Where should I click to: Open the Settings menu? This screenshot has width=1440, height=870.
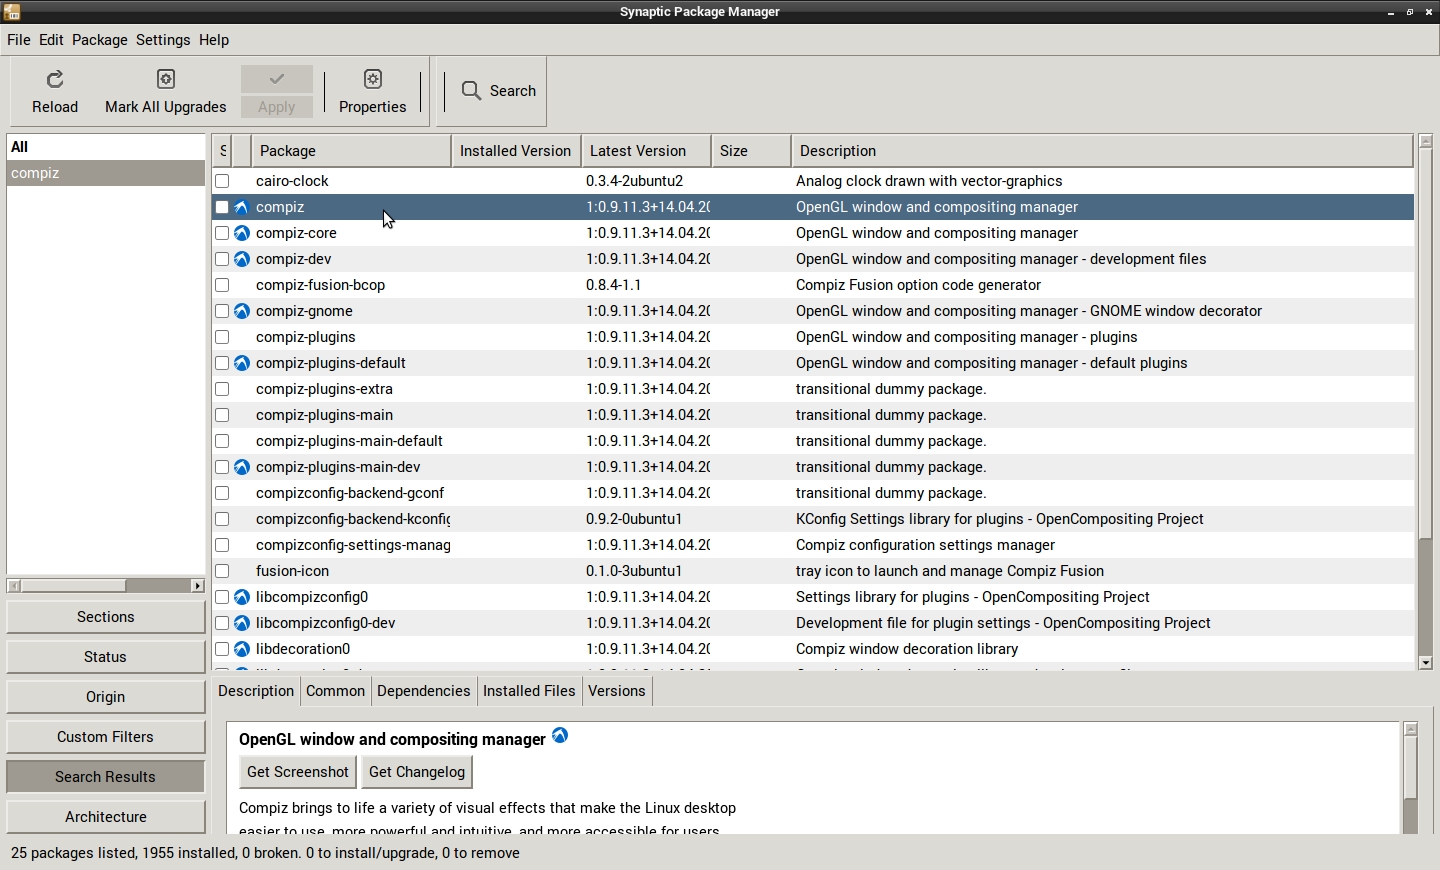pos(163,40)
